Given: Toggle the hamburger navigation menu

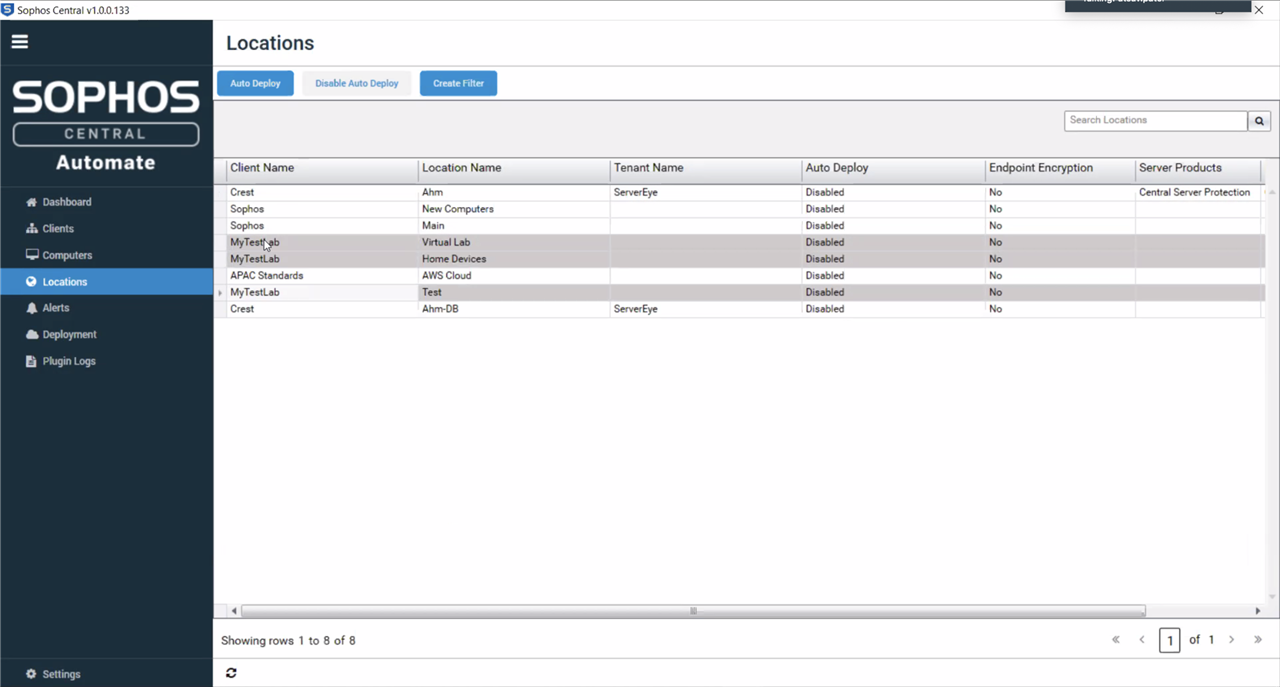Looking at the screenshot, I should (x=20, y=42).
